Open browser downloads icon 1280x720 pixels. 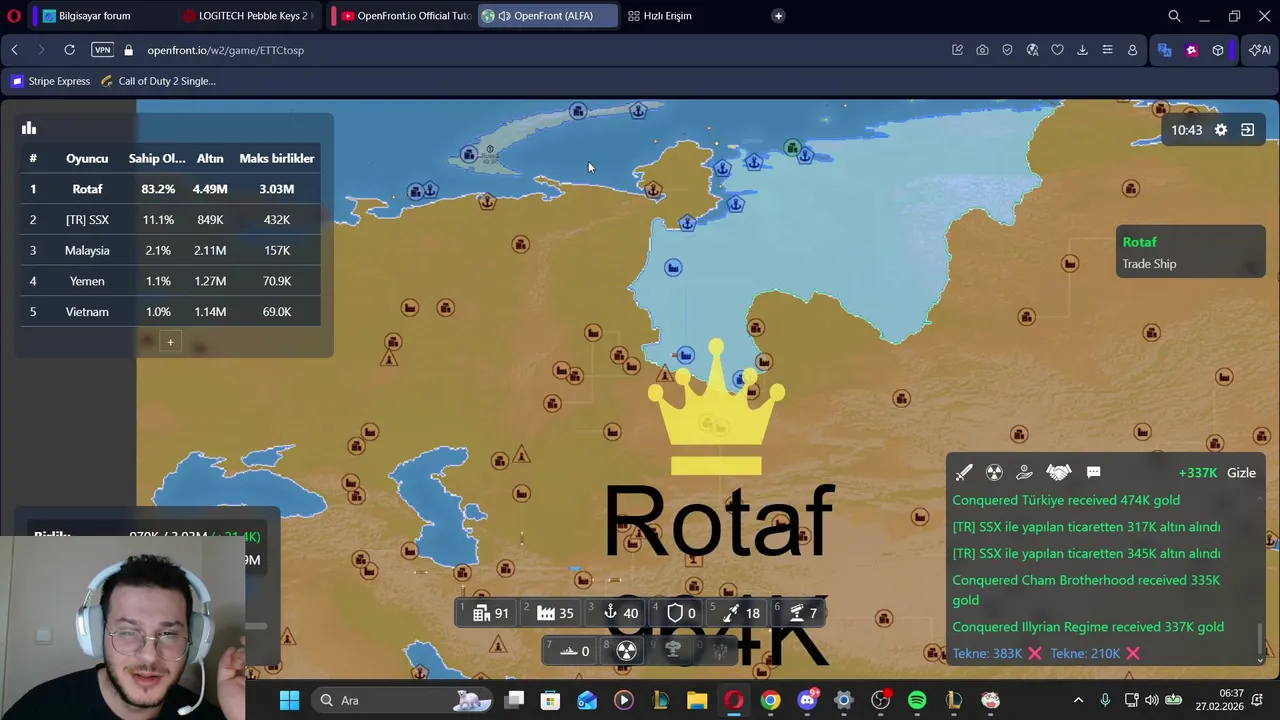1082,50
